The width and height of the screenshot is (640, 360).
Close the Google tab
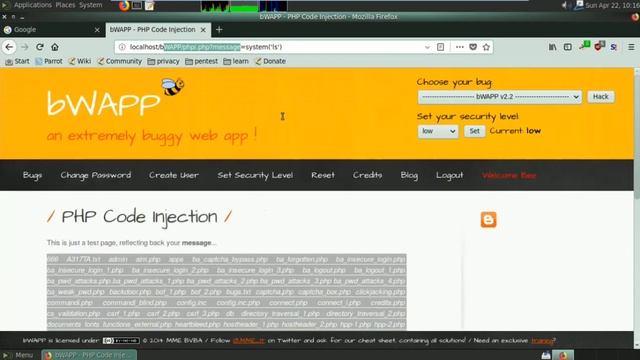coord(97,30)
